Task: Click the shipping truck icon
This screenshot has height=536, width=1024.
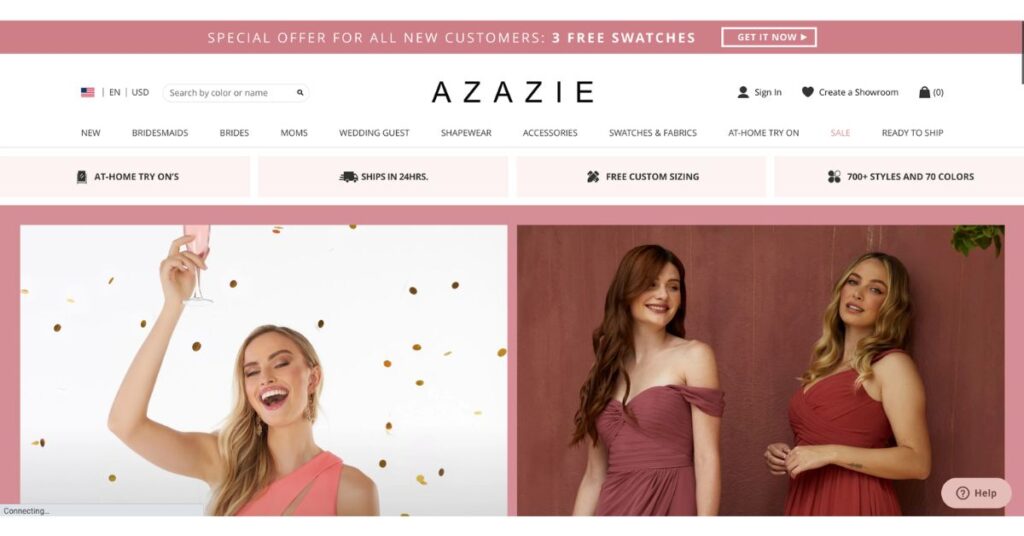Action: pos(348,176)
